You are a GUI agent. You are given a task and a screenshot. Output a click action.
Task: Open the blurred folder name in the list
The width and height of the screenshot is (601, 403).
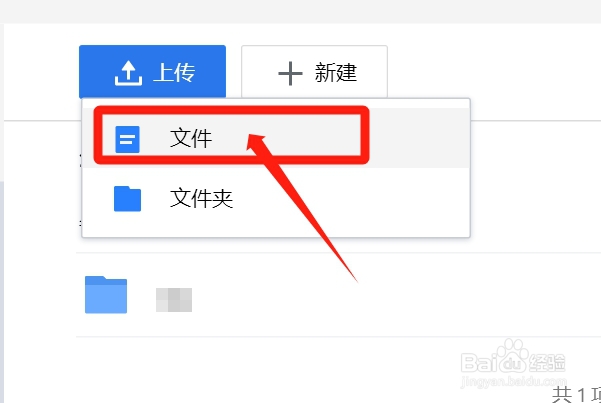tap(174, 300)
